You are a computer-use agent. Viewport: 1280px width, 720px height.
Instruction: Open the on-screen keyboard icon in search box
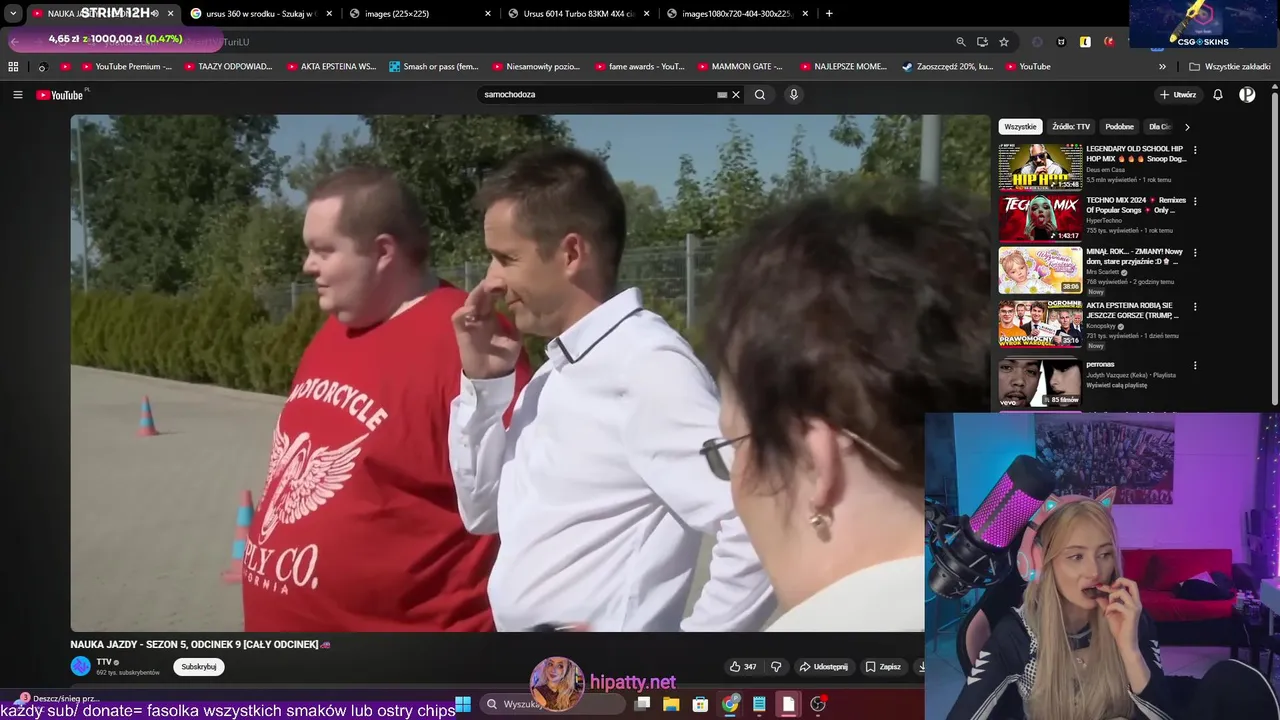[x=722, y=95]
